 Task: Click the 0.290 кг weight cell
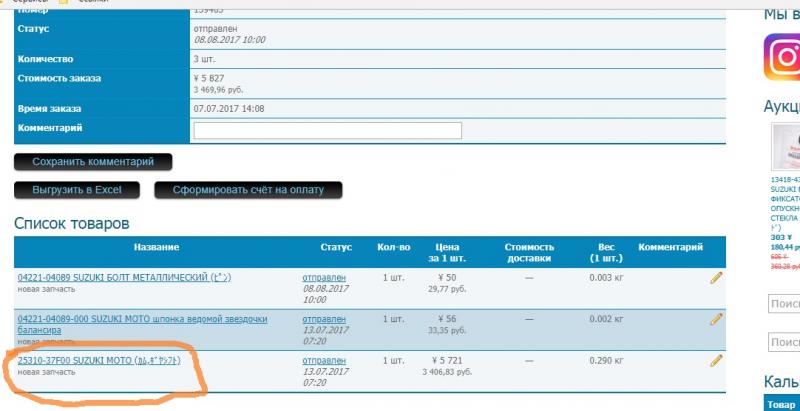[x=606, y=361]
